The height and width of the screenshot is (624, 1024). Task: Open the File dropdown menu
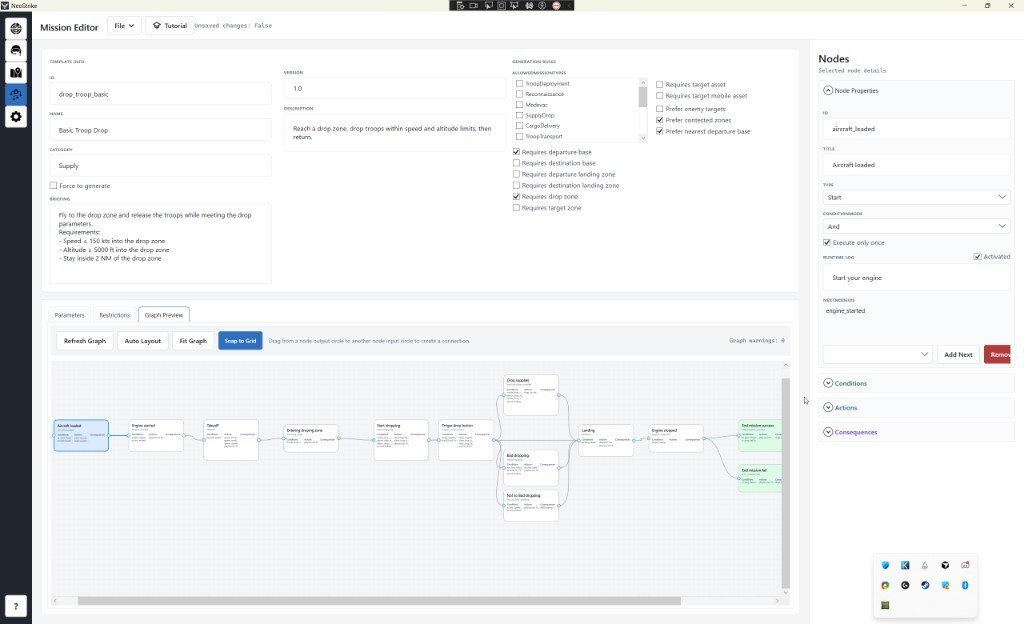tap(124, 25)
